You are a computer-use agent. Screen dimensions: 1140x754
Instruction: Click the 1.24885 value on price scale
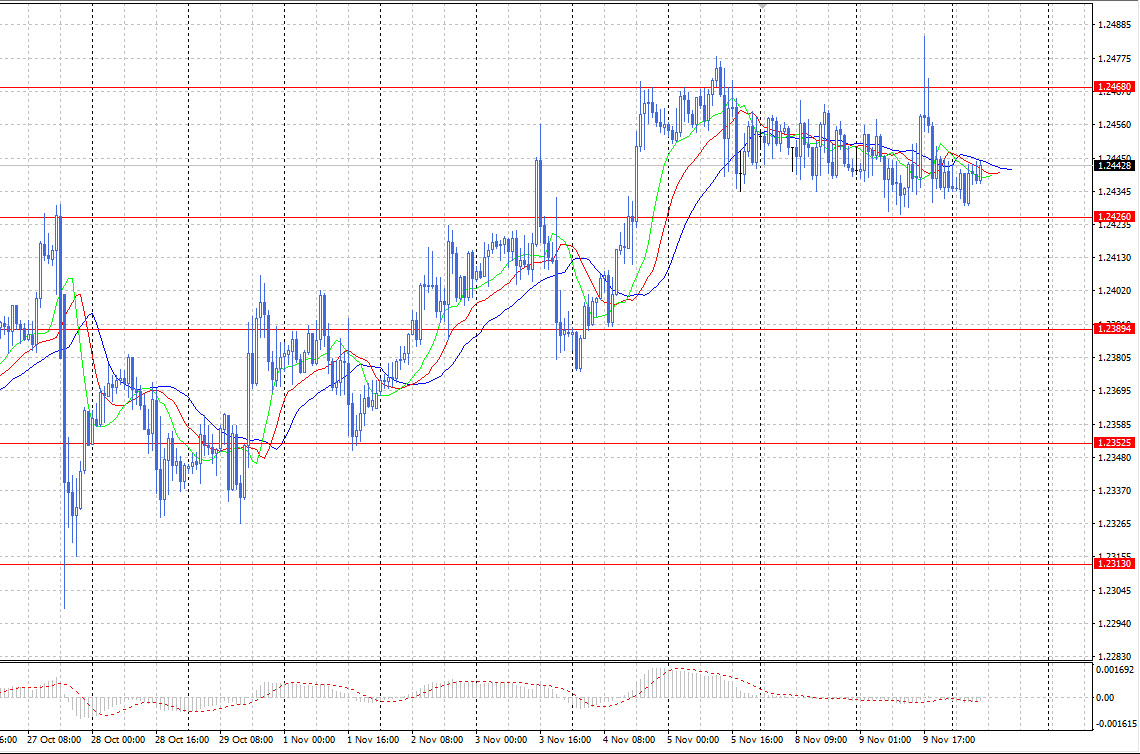pos(1115,25)
